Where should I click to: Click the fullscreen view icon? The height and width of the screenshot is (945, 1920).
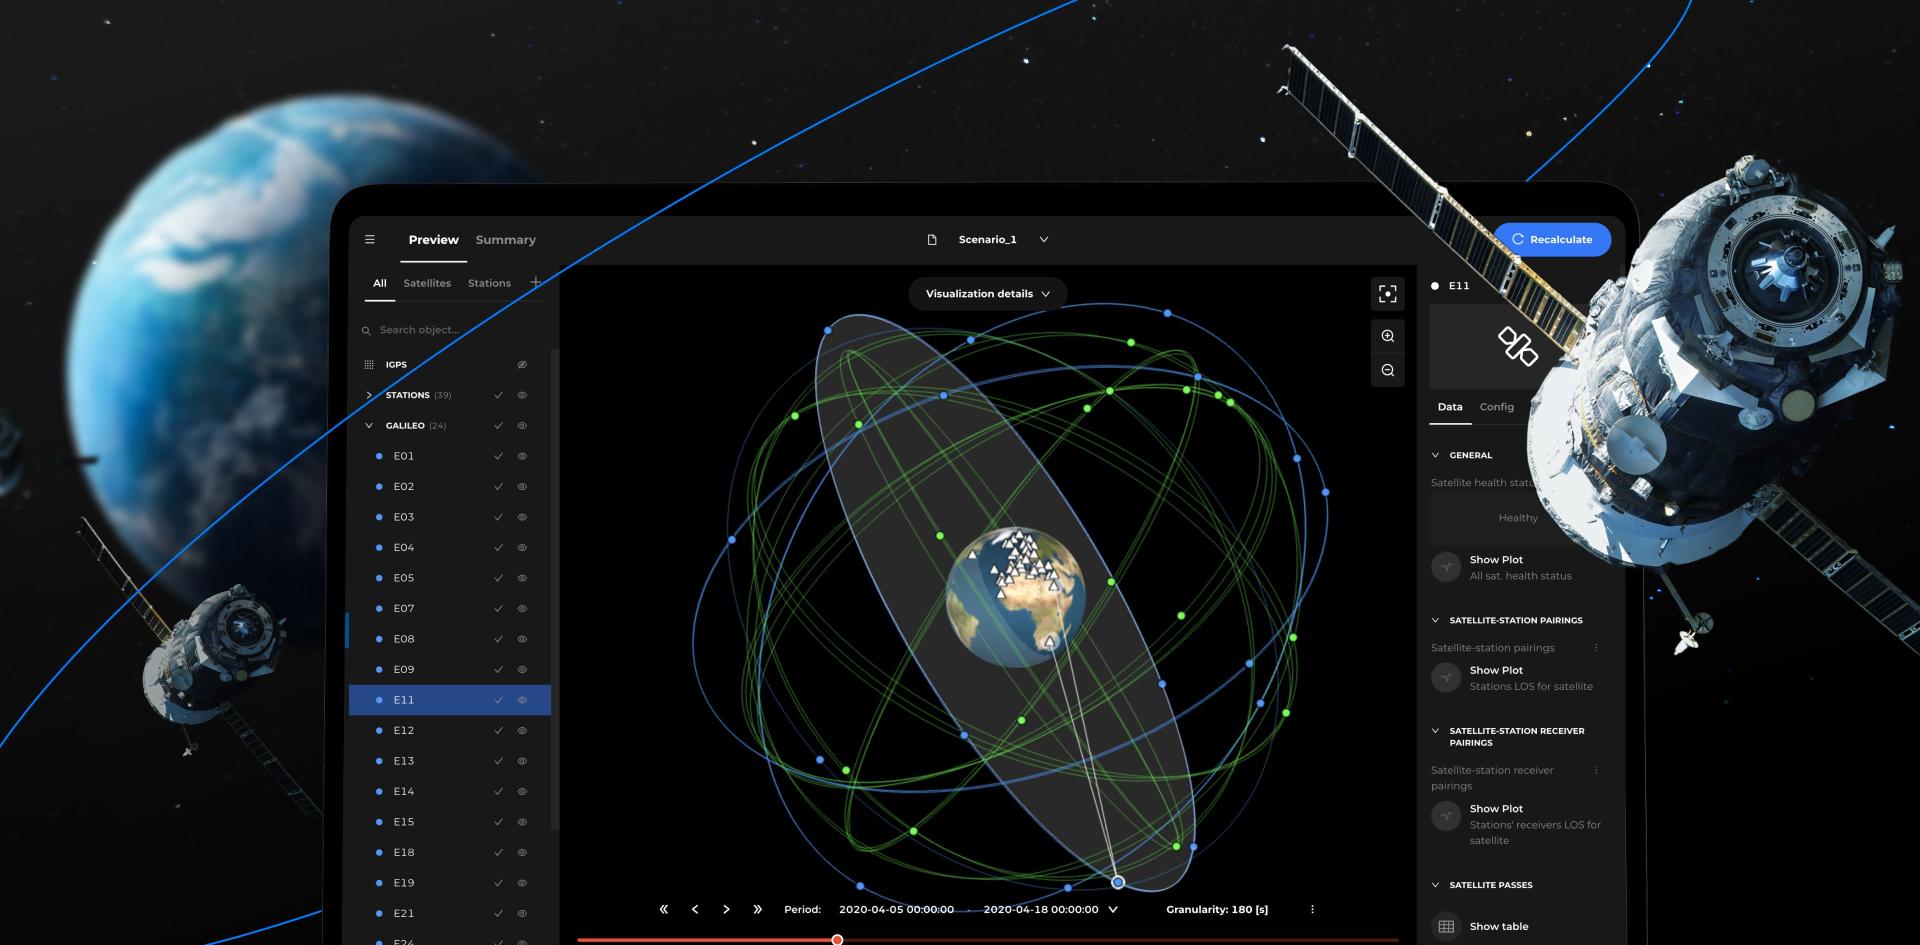[x=1387, y=293]
